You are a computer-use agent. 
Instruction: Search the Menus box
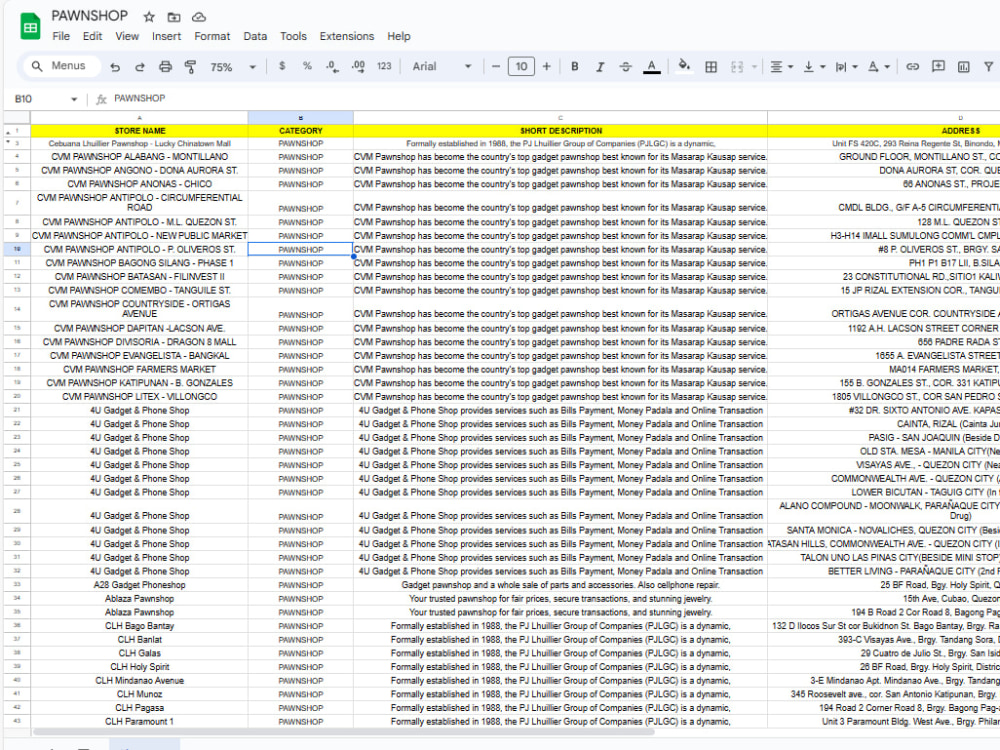pyautogui.click(x=62, y=66)
